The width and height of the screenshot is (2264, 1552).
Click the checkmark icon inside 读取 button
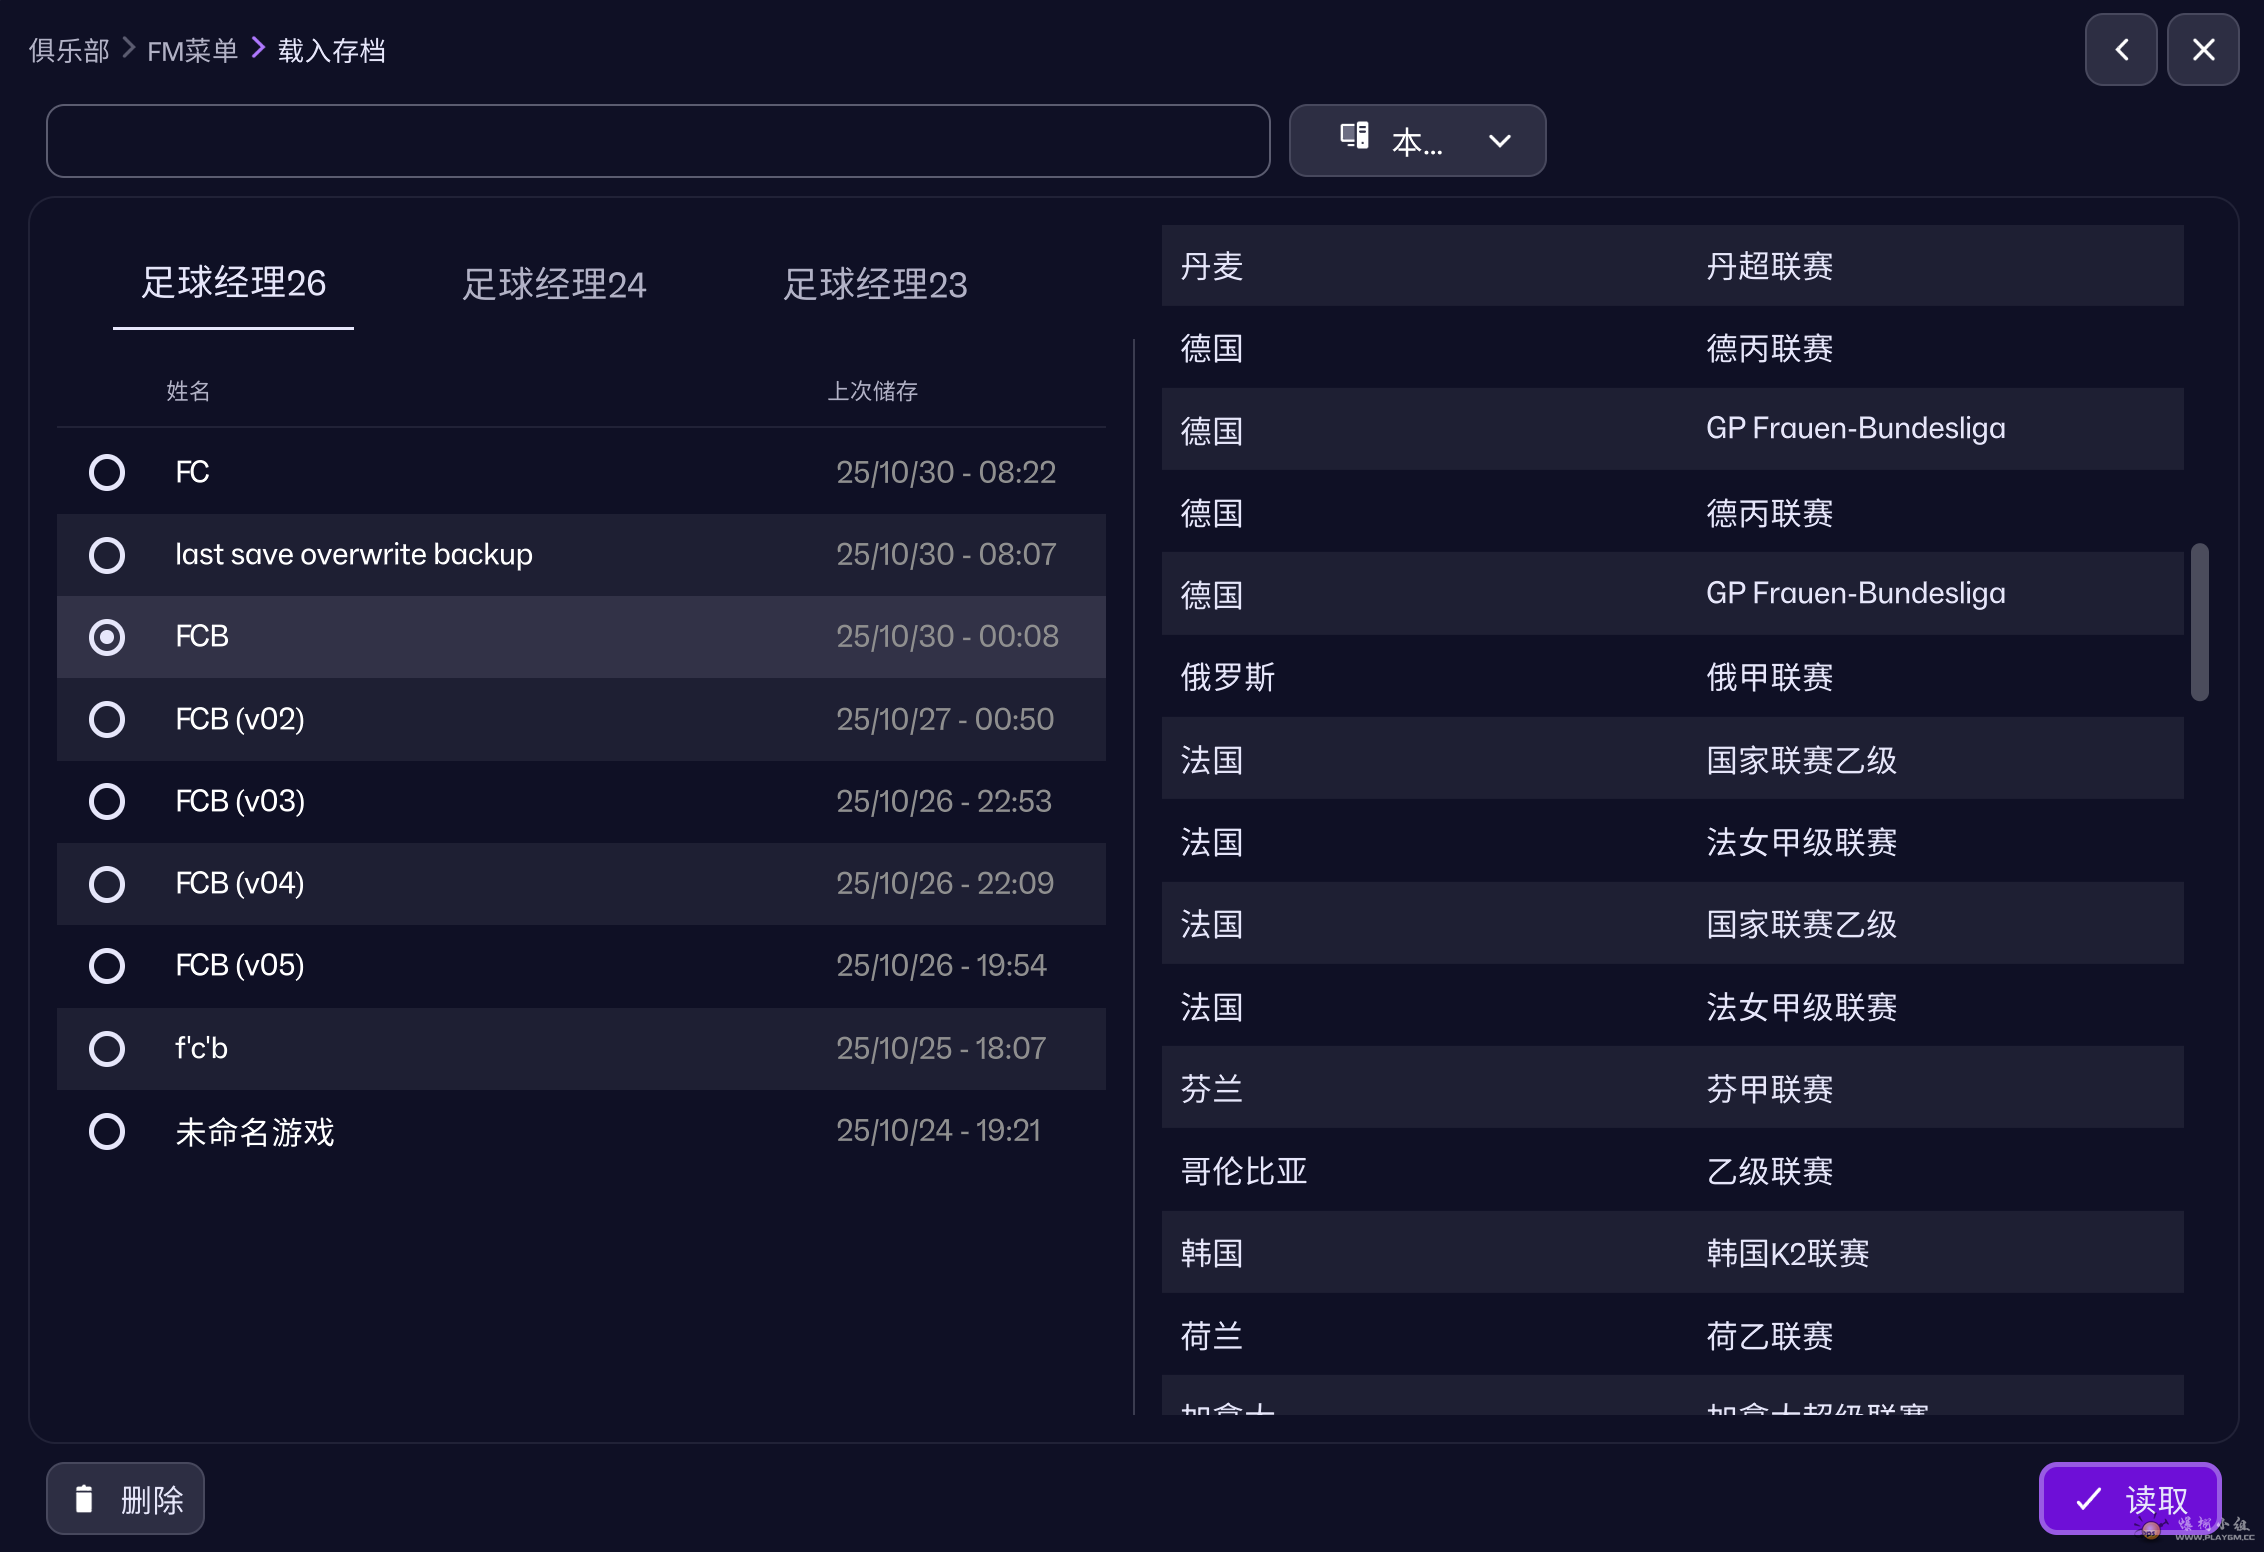click(x=2088, y=1498)
